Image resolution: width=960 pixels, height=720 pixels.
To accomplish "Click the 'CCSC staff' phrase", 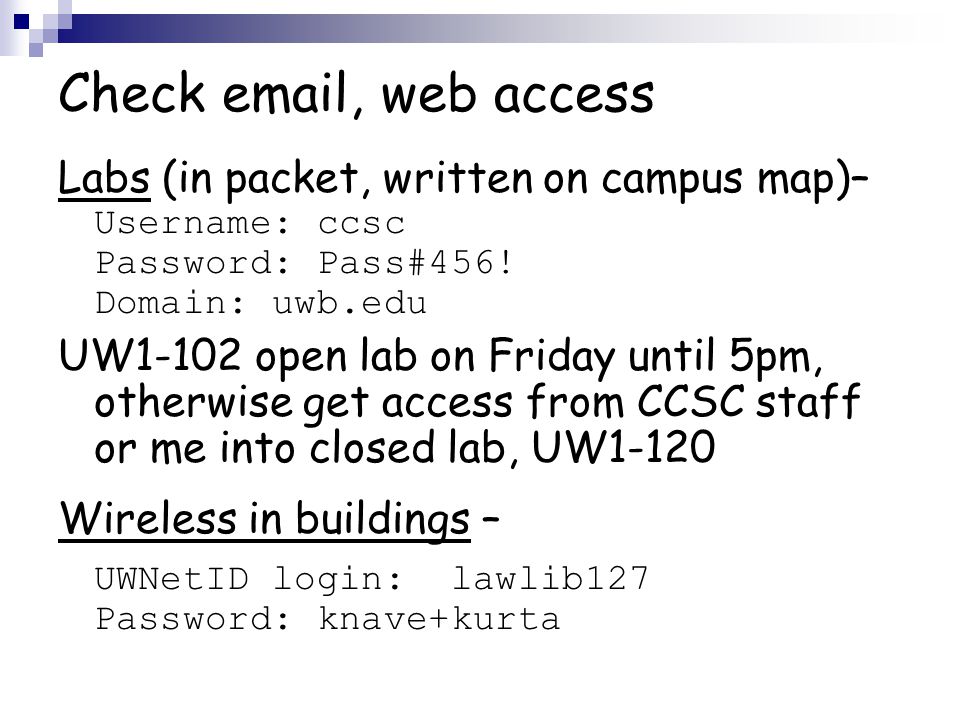I will click(x=749, y=402).
